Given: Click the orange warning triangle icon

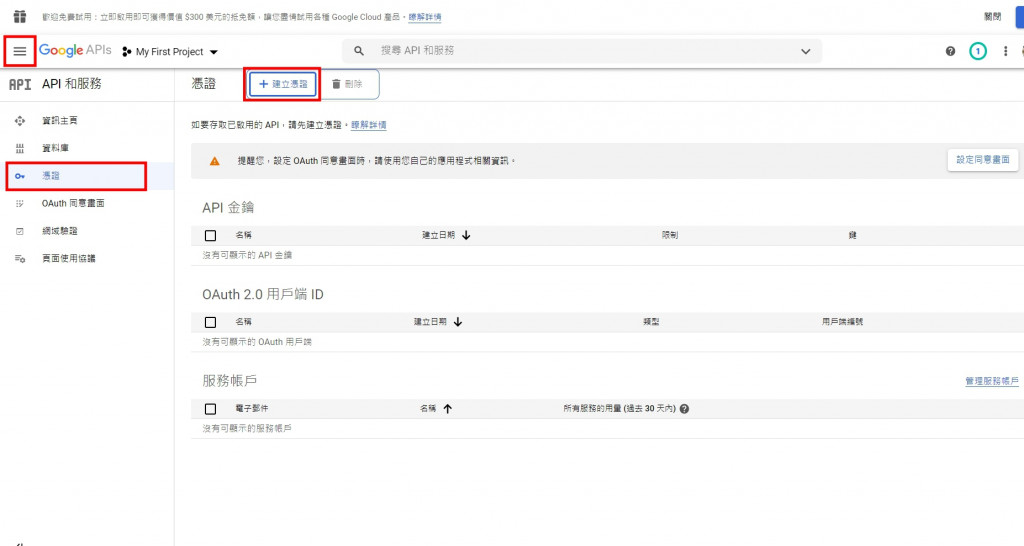Looking at the screenshot, I should click(x=214, y=161).
